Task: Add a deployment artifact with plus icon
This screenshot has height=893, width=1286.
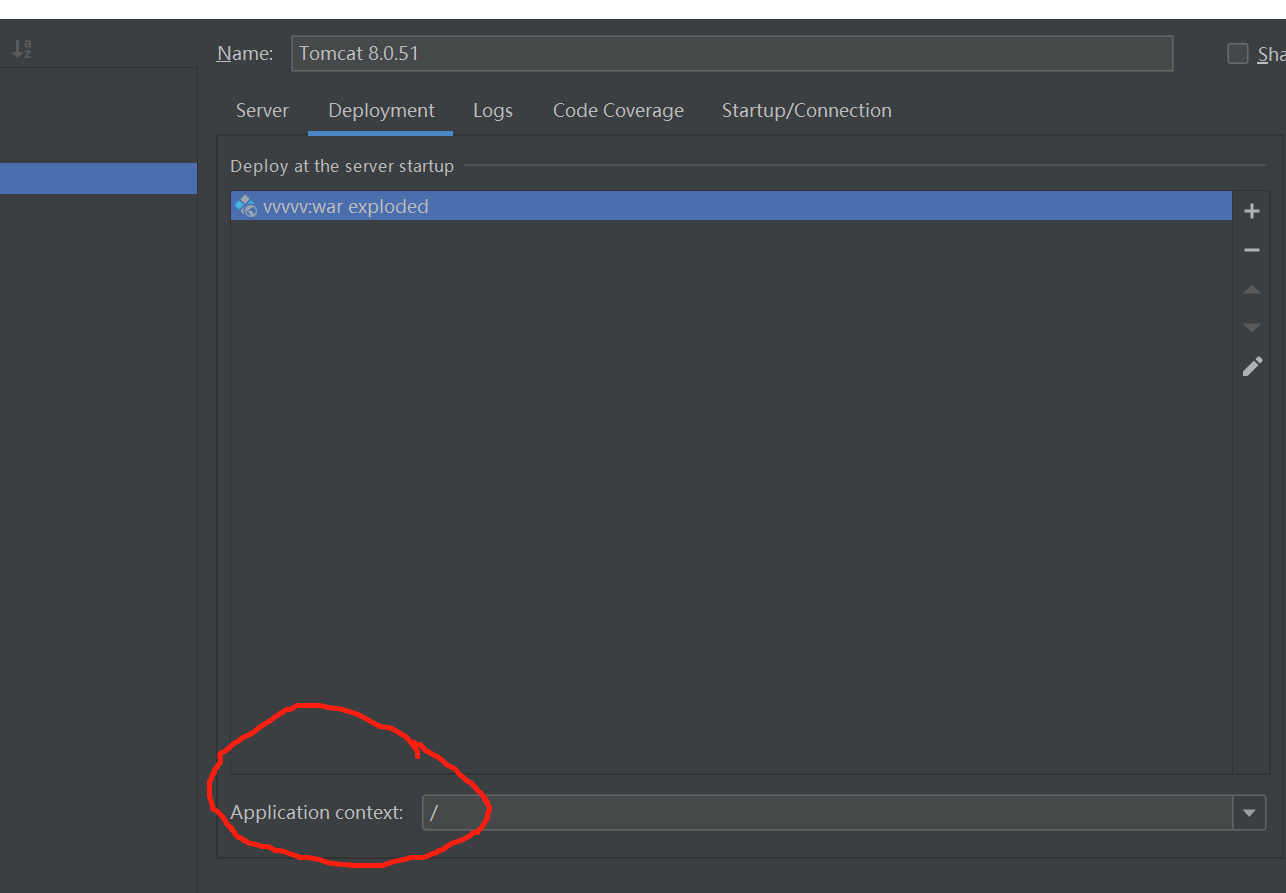Action: click(x=1251, y=211)
